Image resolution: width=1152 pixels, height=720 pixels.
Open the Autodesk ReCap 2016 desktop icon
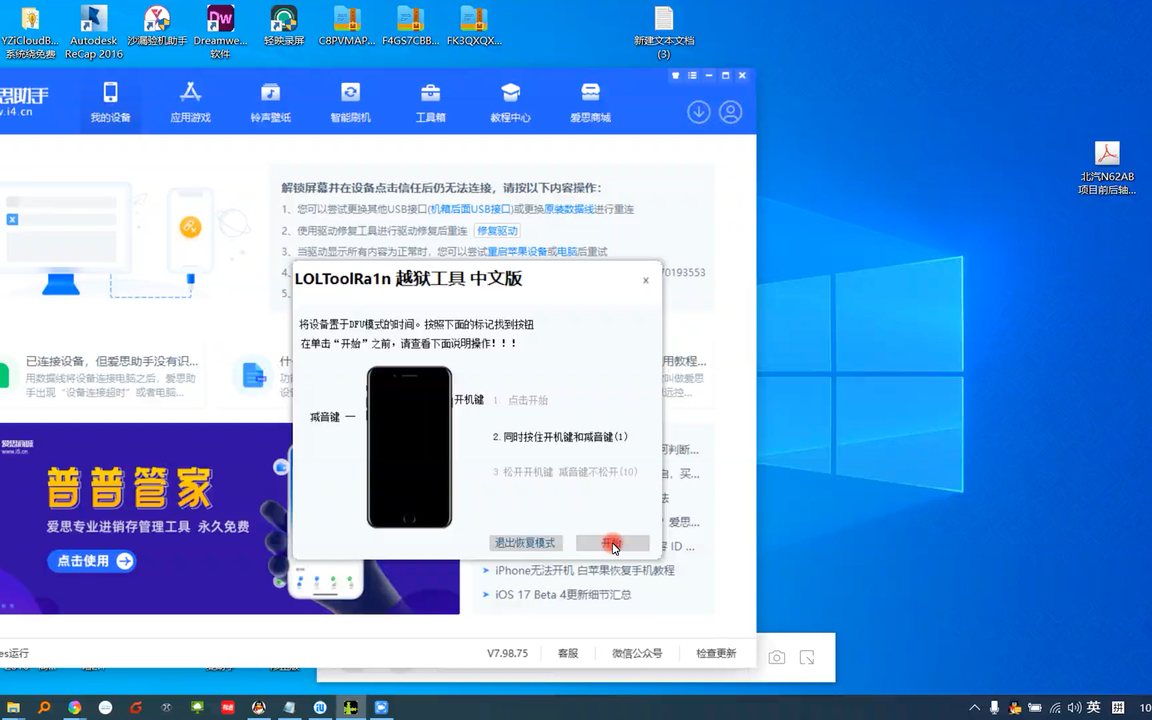tap(93, 32)
